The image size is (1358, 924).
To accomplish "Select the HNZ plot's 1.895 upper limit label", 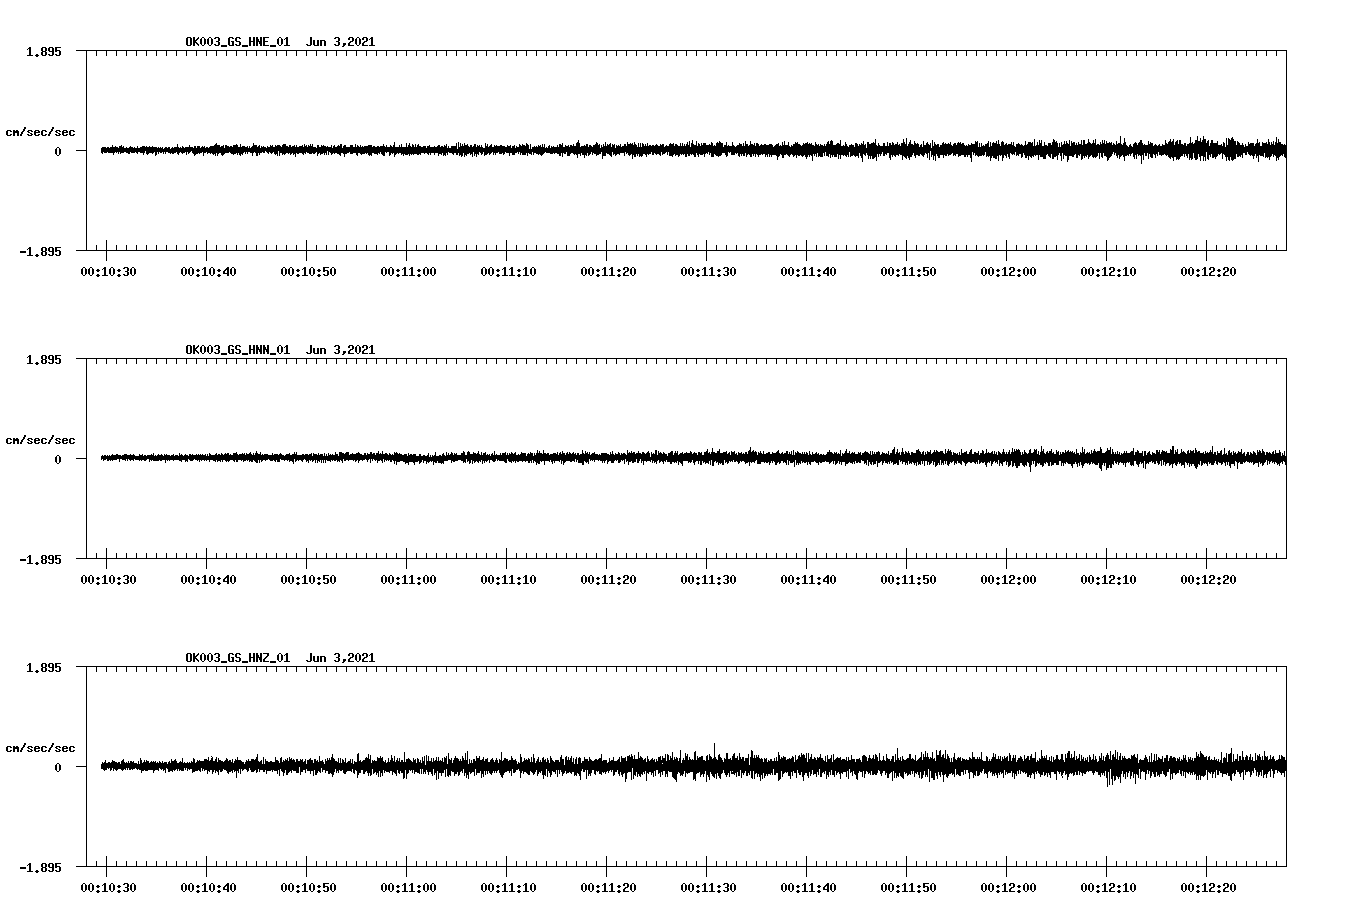I will click(x=43, y=667).
